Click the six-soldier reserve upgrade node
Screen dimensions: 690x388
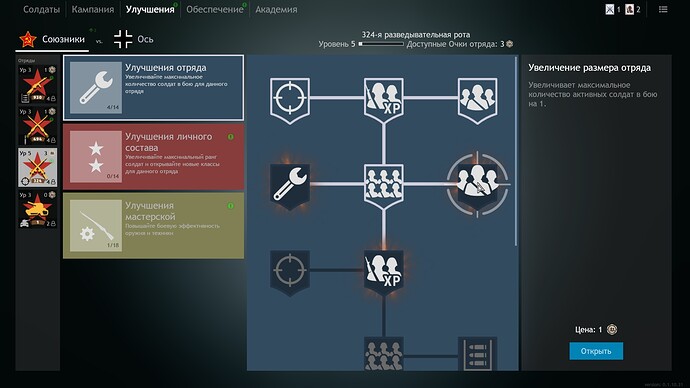point(383,186)
